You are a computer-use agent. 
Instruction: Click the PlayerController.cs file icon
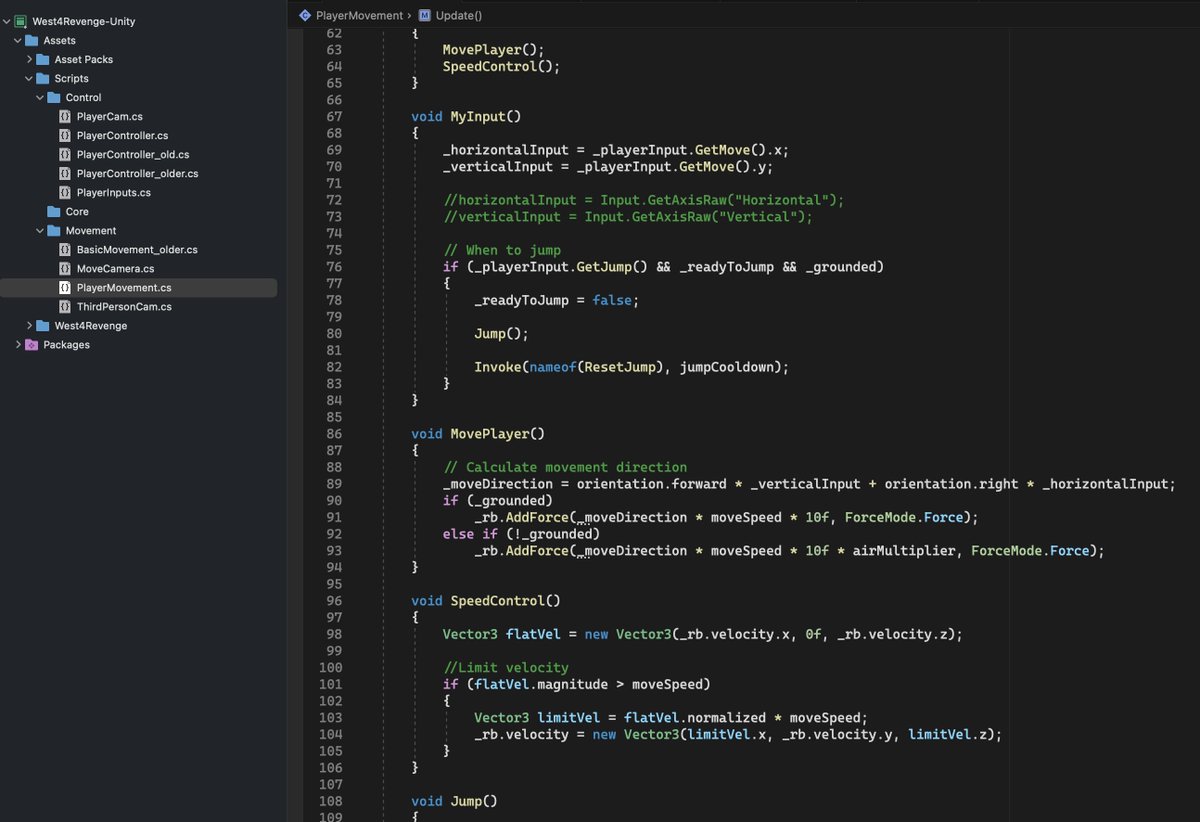[65, 135]
